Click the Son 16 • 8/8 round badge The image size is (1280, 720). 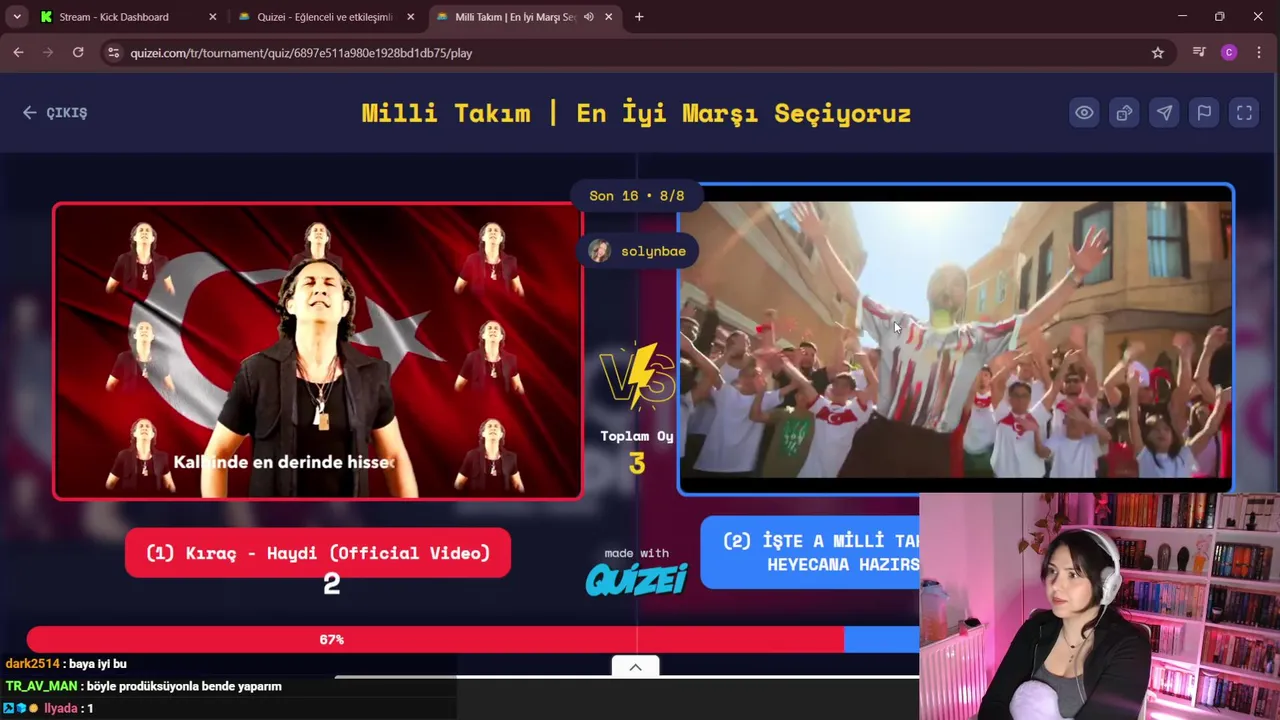point(637,196)
